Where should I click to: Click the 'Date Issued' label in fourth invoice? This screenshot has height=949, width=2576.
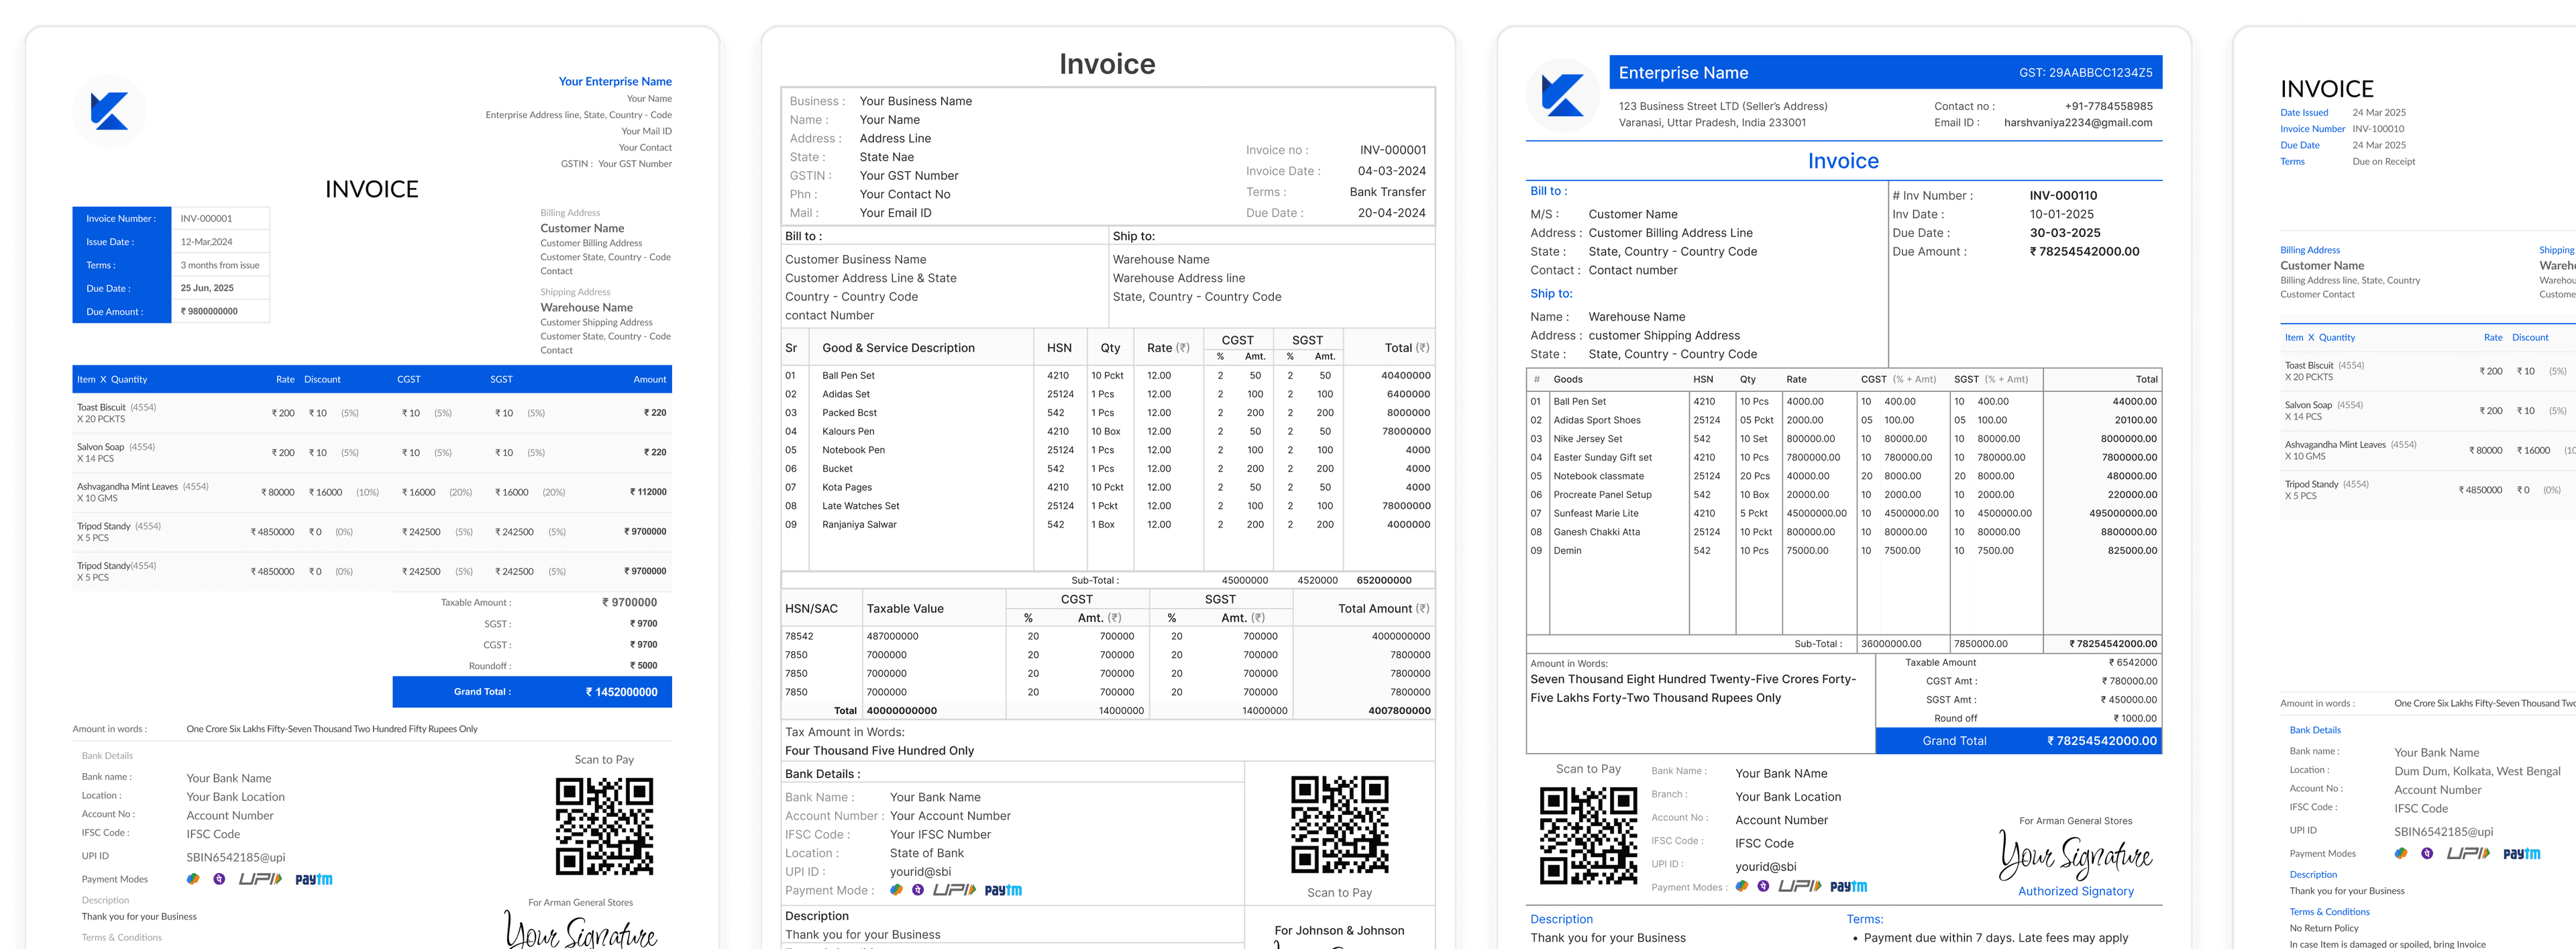coord(2303,113)
